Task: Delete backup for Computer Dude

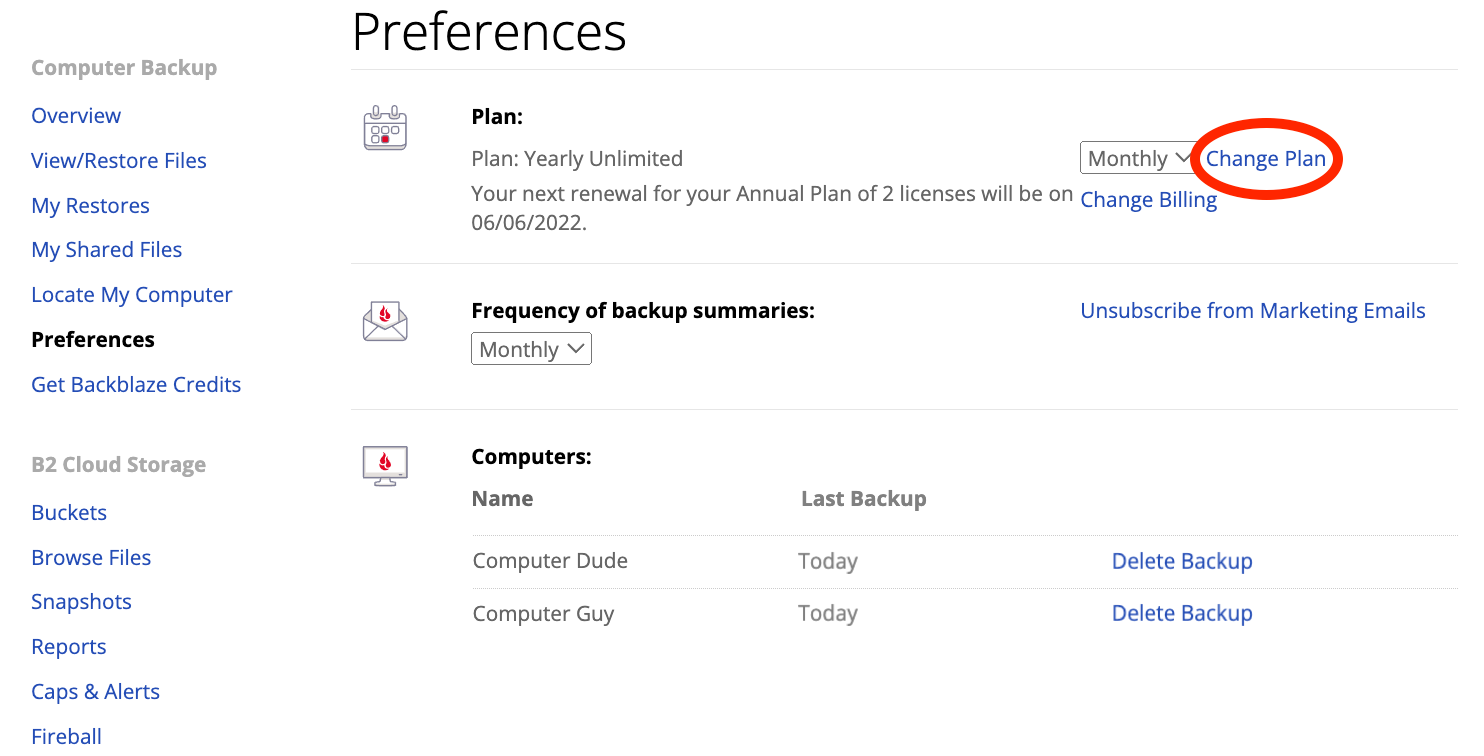Action: [x=1182, y=561]
